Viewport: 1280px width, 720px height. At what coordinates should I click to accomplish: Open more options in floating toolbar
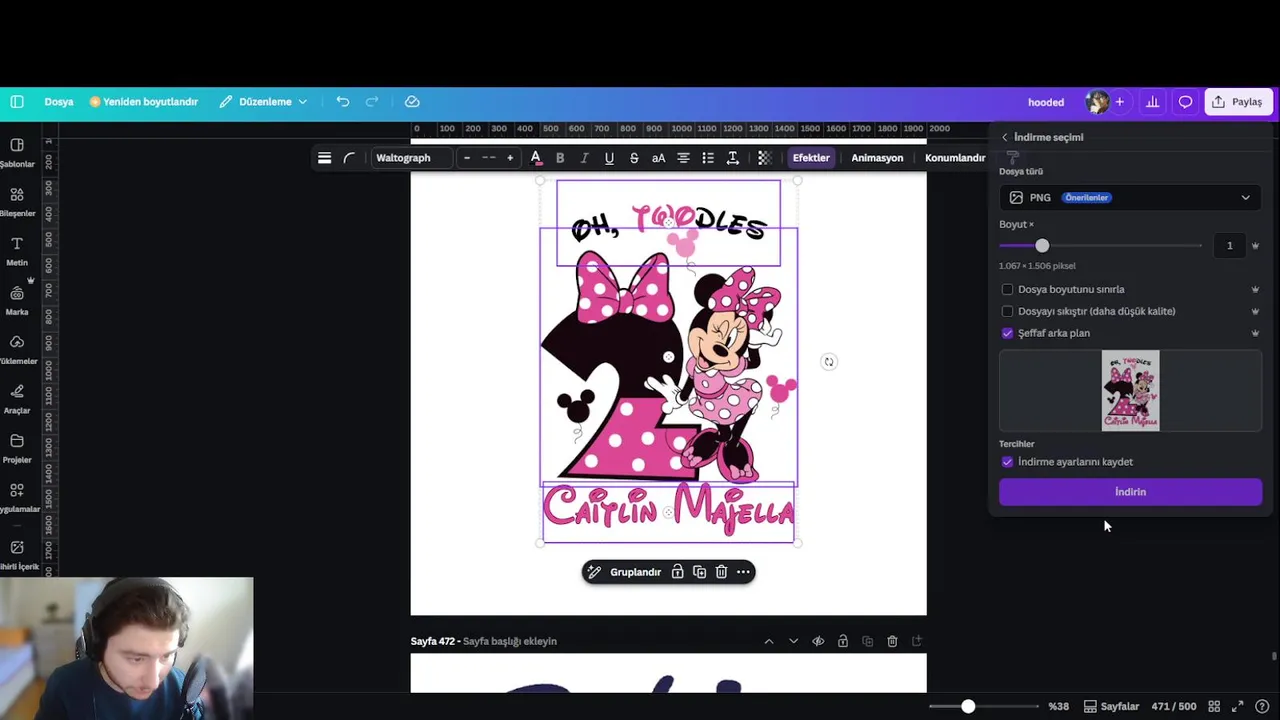pos(743,572)
